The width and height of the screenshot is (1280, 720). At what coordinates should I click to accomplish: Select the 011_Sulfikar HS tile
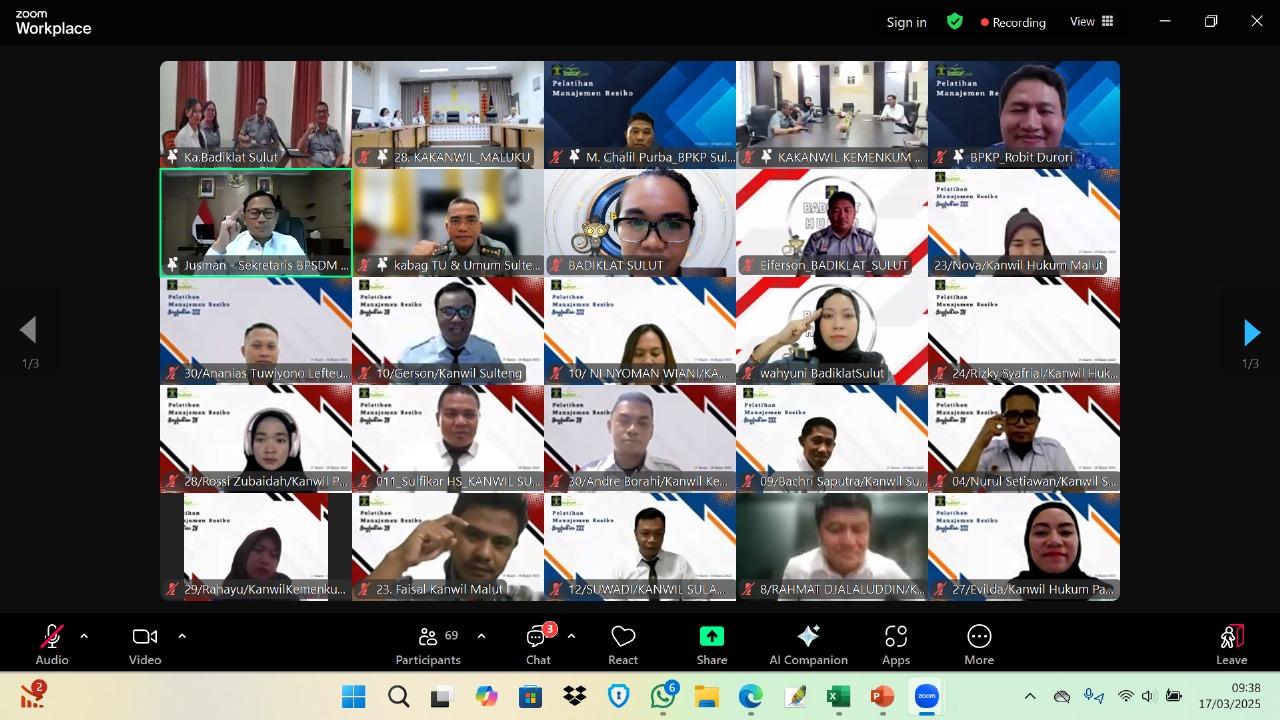(448, 438)
